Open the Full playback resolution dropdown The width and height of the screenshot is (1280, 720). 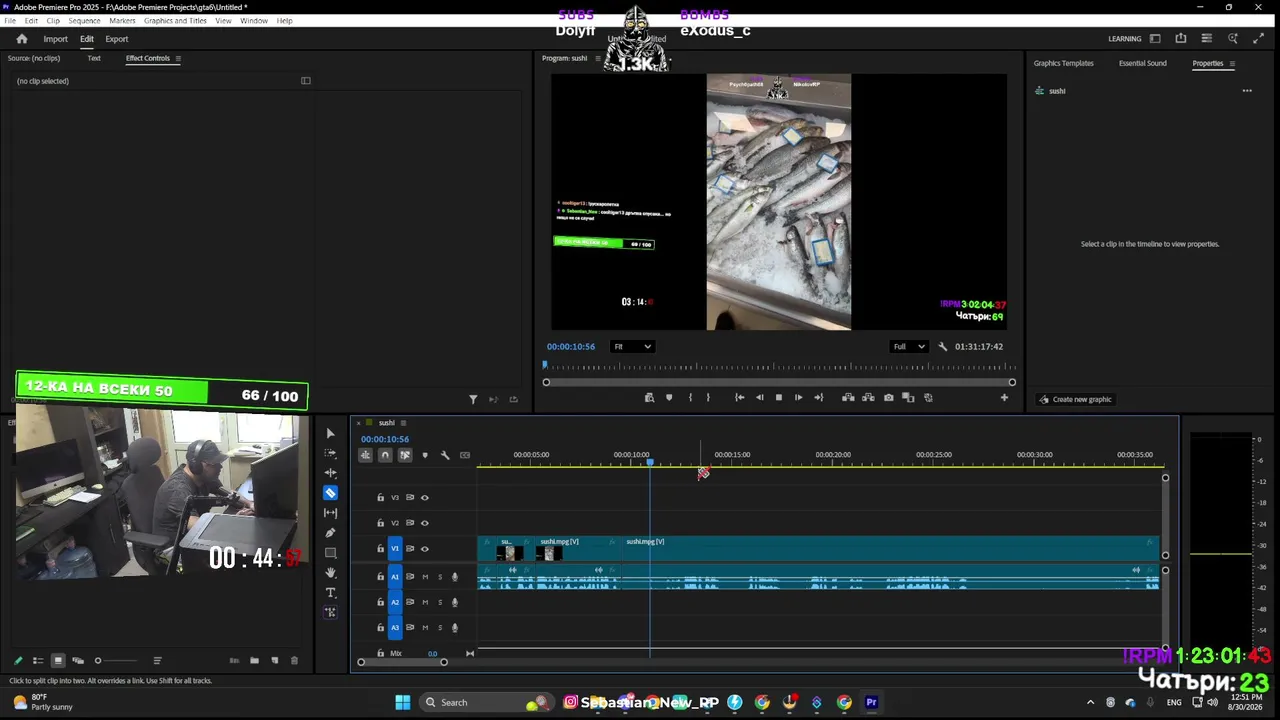[908, 347]
